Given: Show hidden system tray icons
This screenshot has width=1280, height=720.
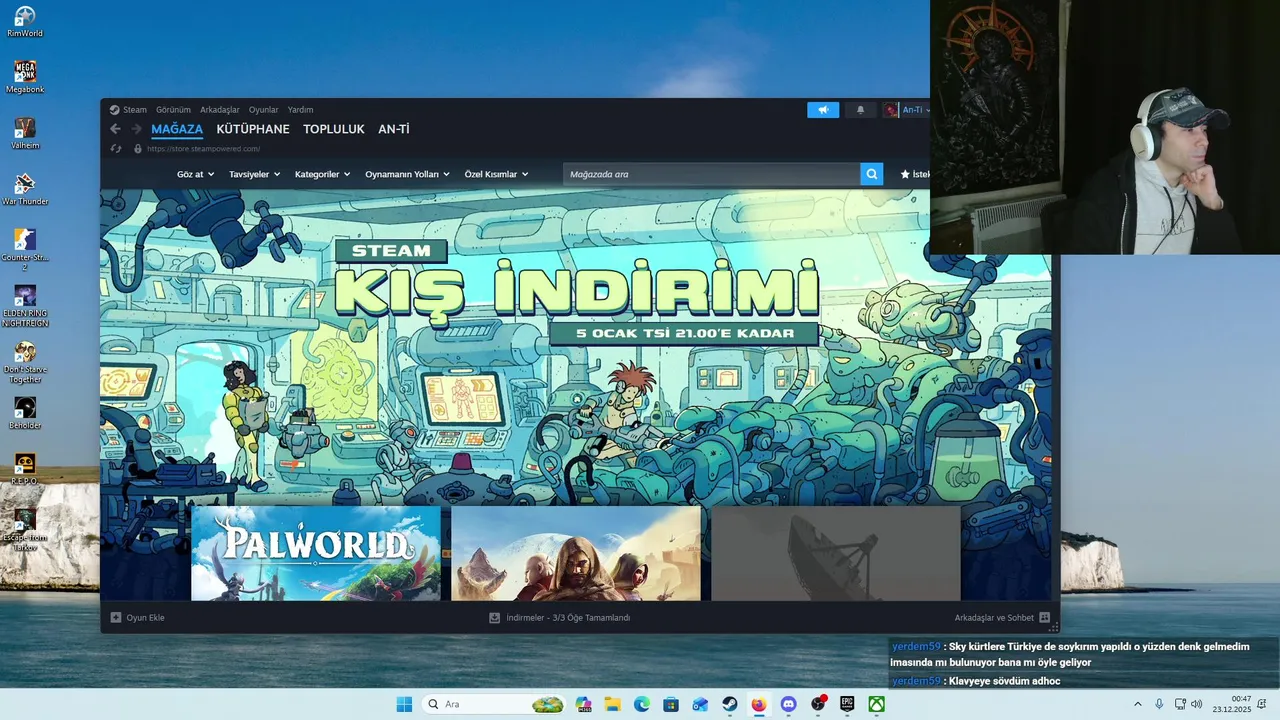Looking at the screenshot, I should coord(1137,704).
